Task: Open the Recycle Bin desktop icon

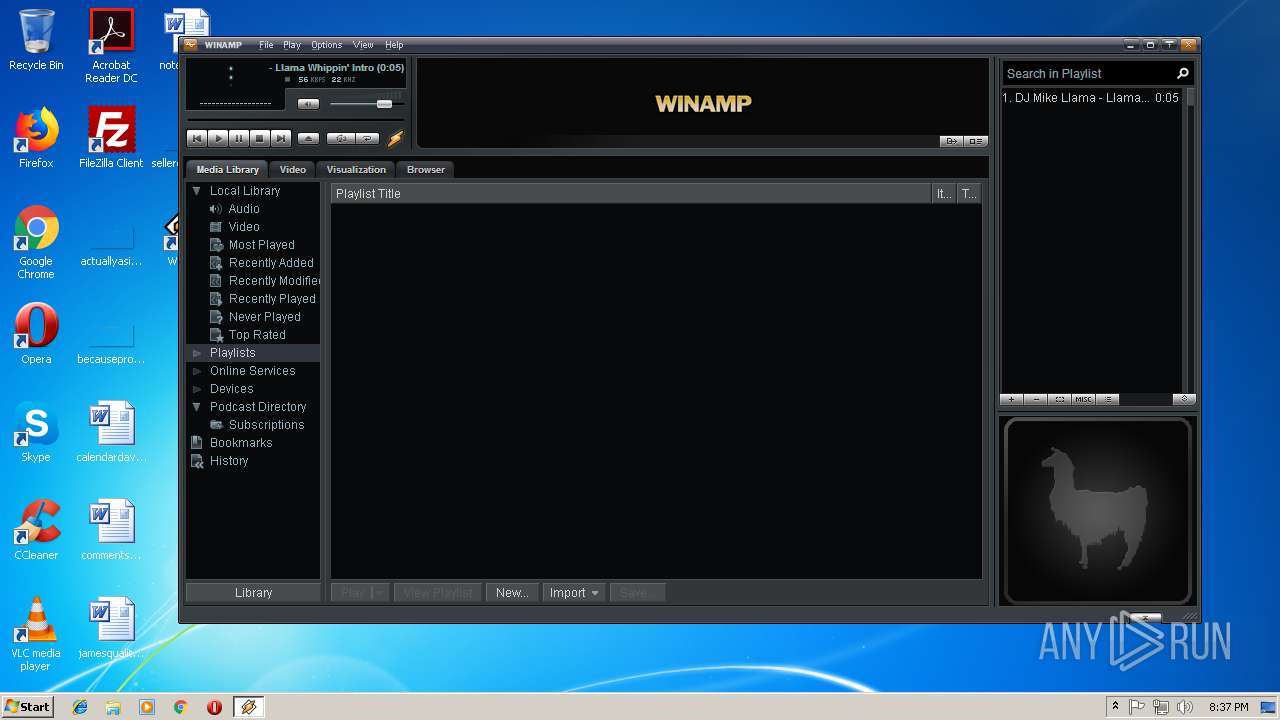Action: pyautogui.click(x=36, y=40)
